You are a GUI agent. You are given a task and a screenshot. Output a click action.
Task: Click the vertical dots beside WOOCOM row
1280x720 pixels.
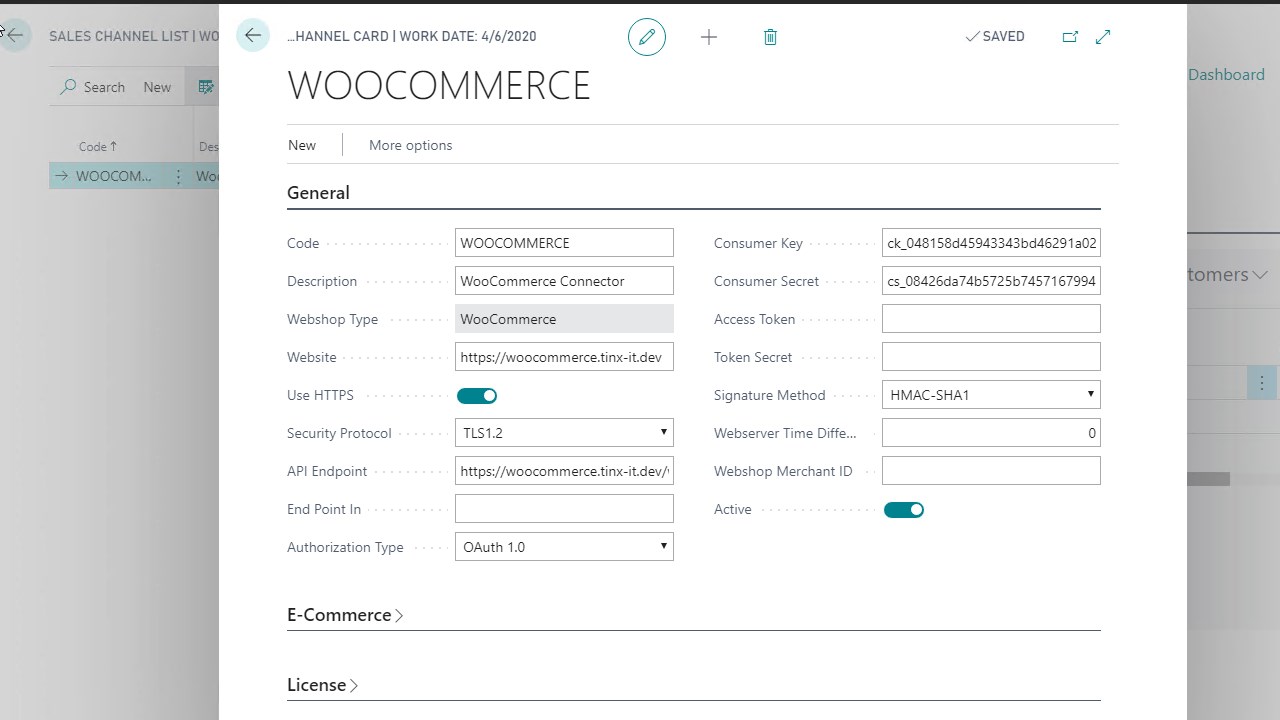pos(178,177)
